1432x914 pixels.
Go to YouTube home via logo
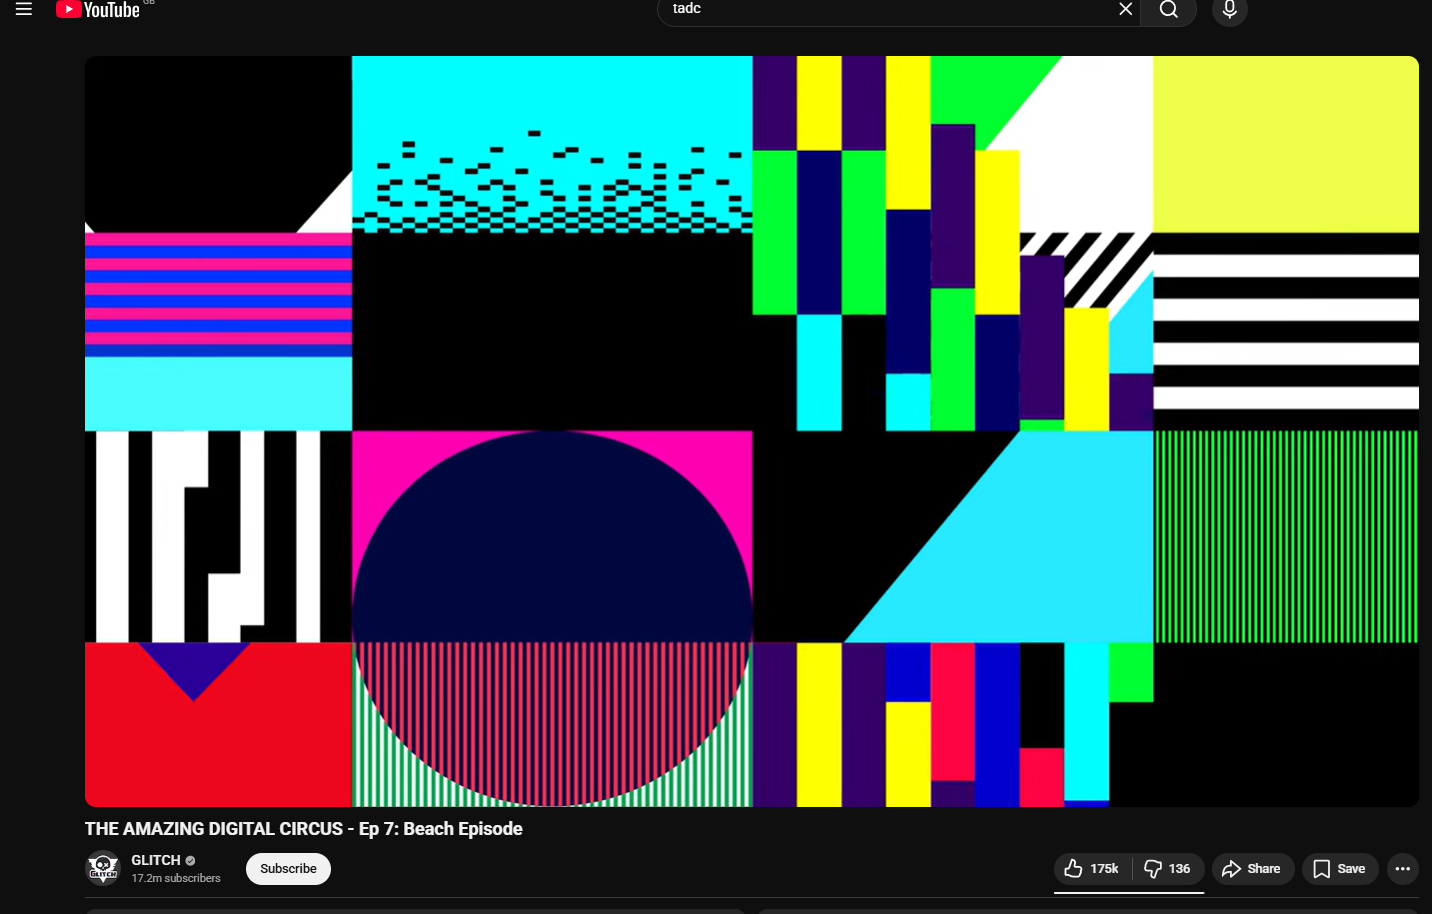98,10
